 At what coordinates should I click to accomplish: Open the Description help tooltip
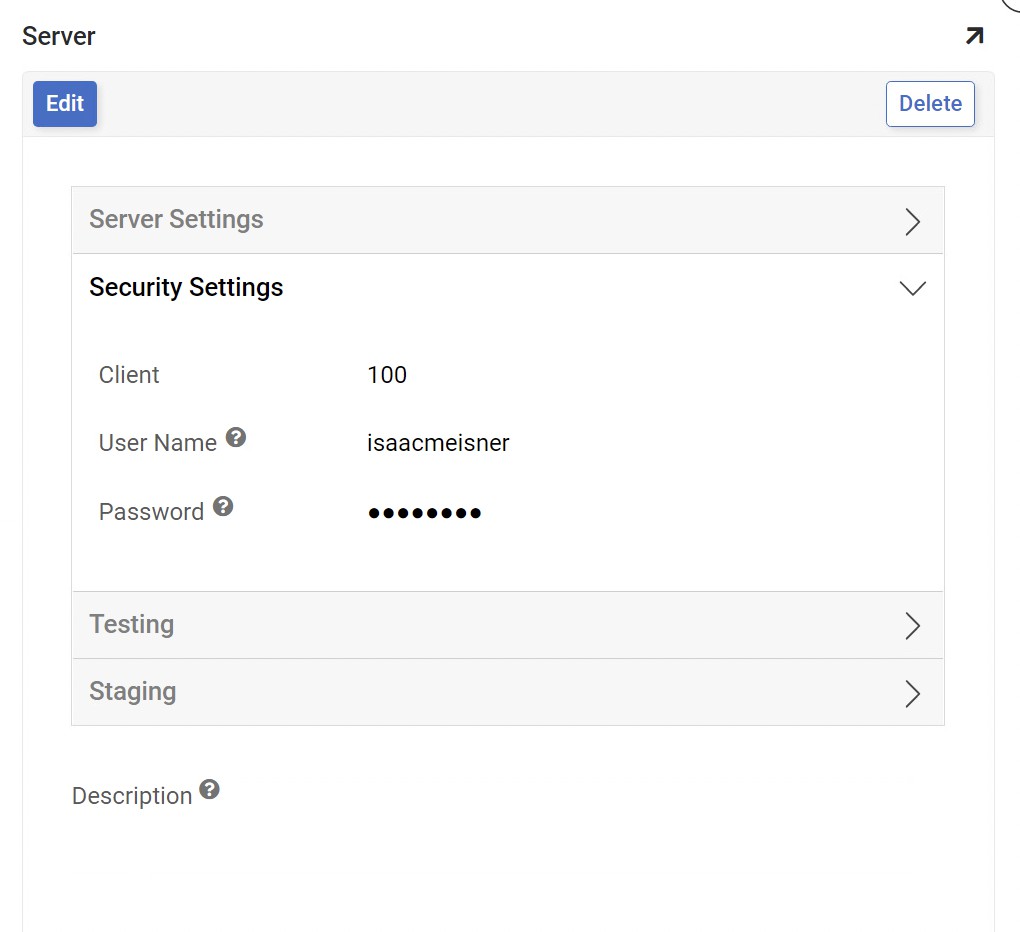pyautogui.click(x=210, y=789)
